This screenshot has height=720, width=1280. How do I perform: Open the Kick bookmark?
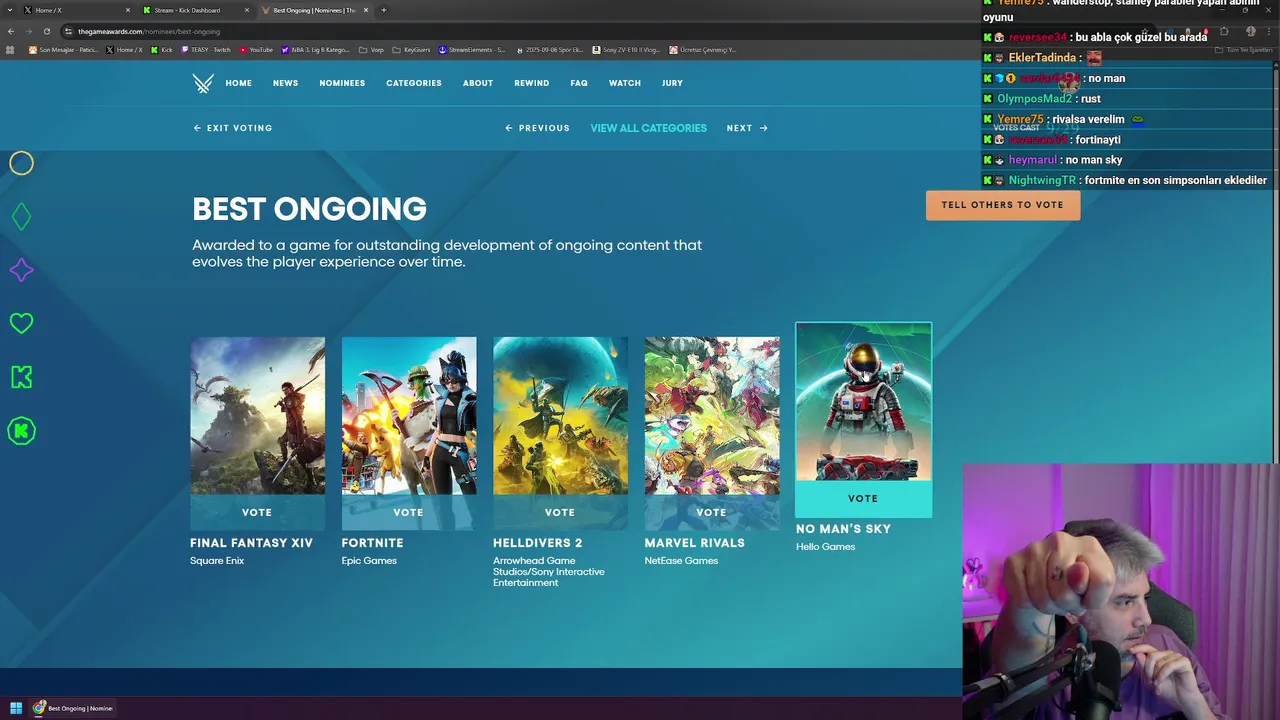[x=163, y=49]
